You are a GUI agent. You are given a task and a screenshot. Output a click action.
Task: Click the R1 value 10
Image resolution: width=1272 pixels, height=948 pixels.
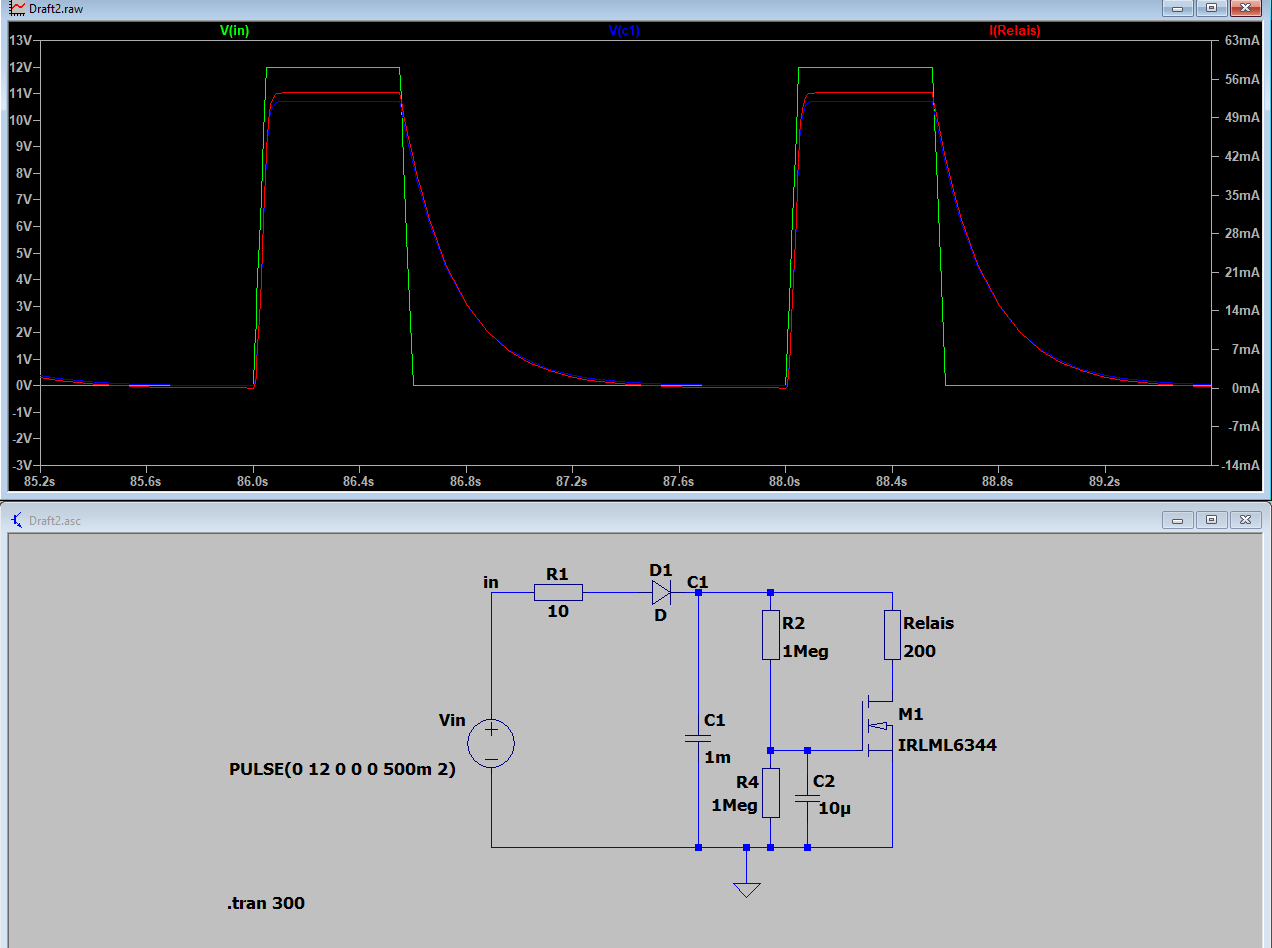(x=558, y=611)
